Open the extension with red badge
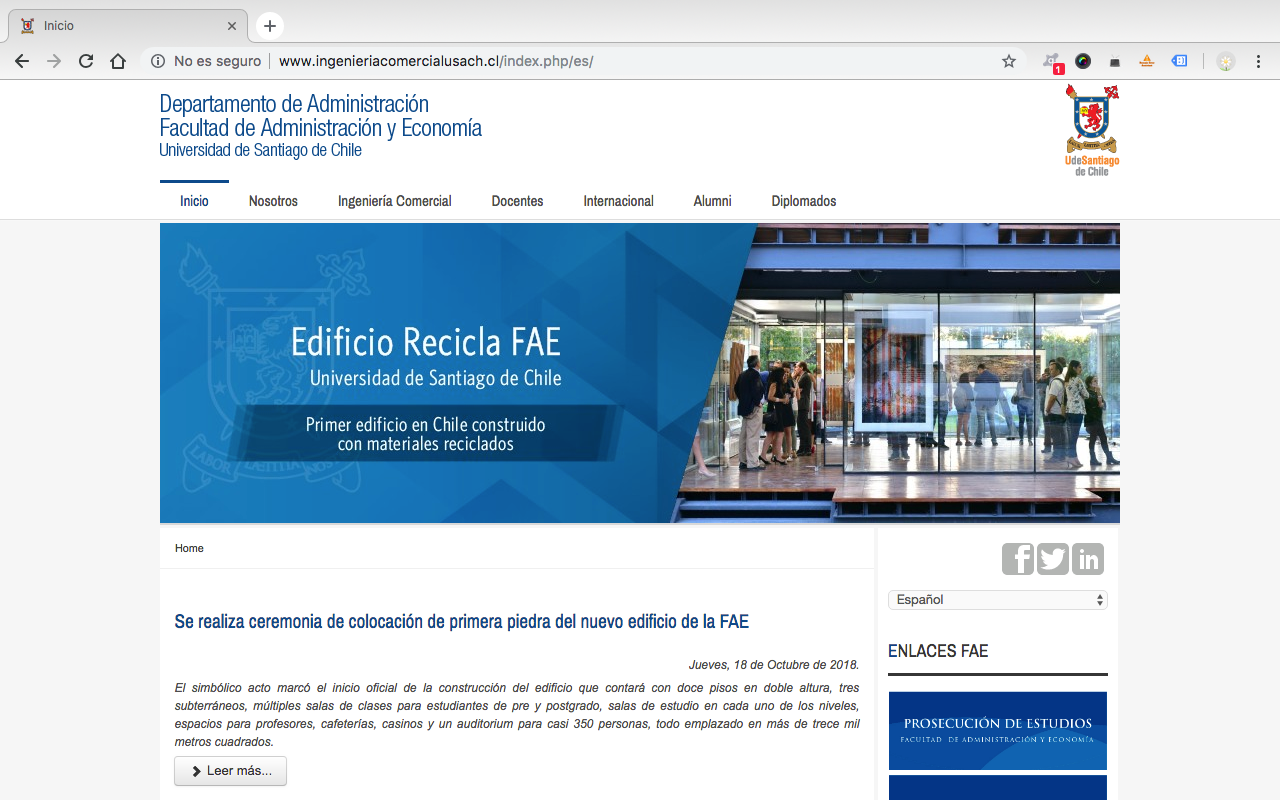The width and height of the screenshot is (1280, 800). [x=1052, y=62]
